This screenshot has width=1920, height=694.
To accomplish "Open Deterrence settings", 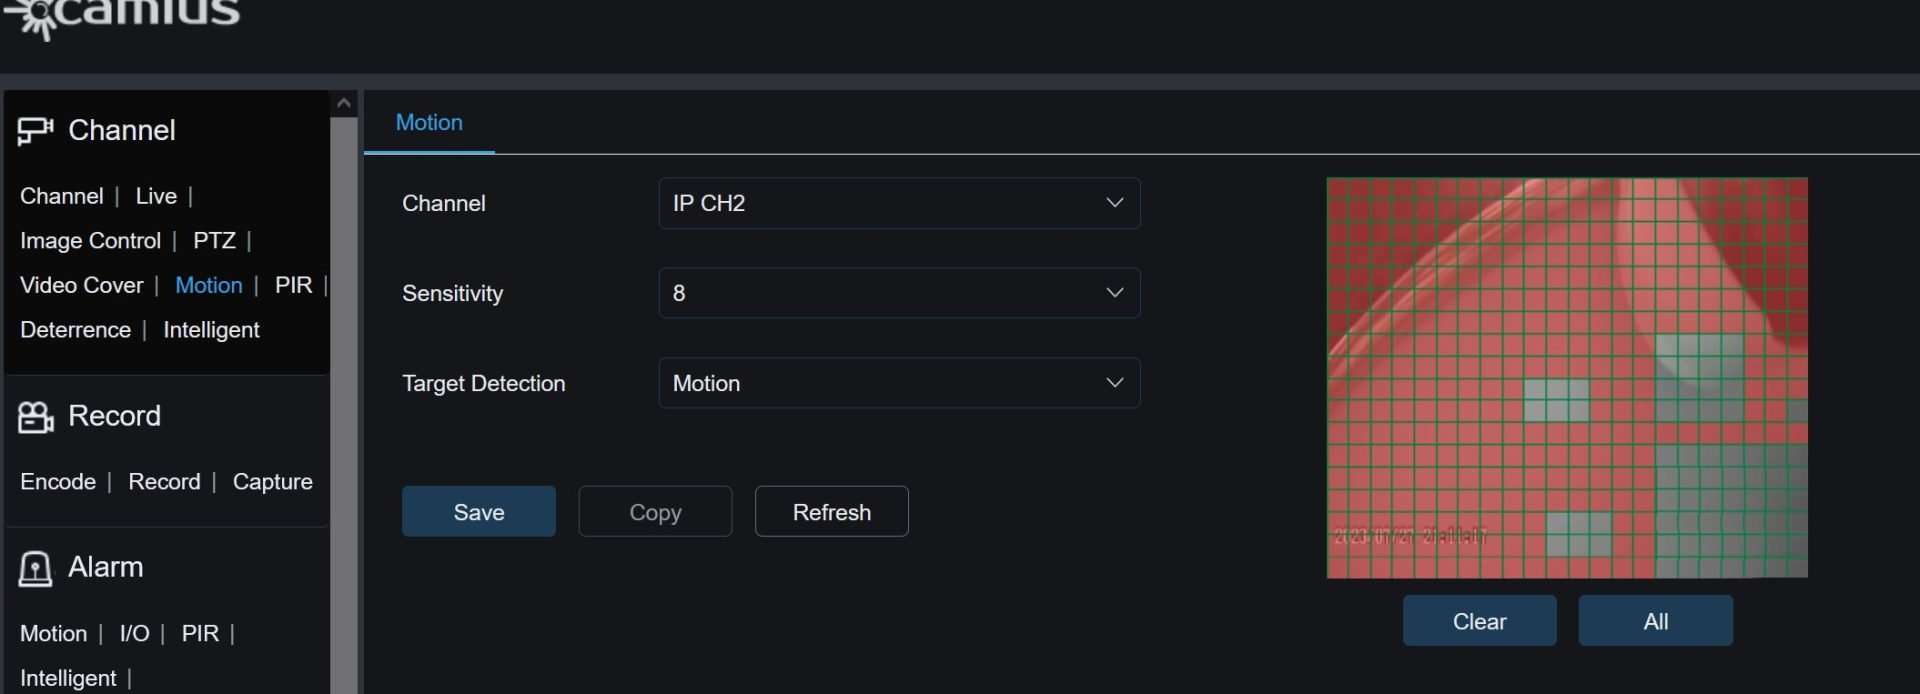I will pyautogui.click(x=74, y=329).
